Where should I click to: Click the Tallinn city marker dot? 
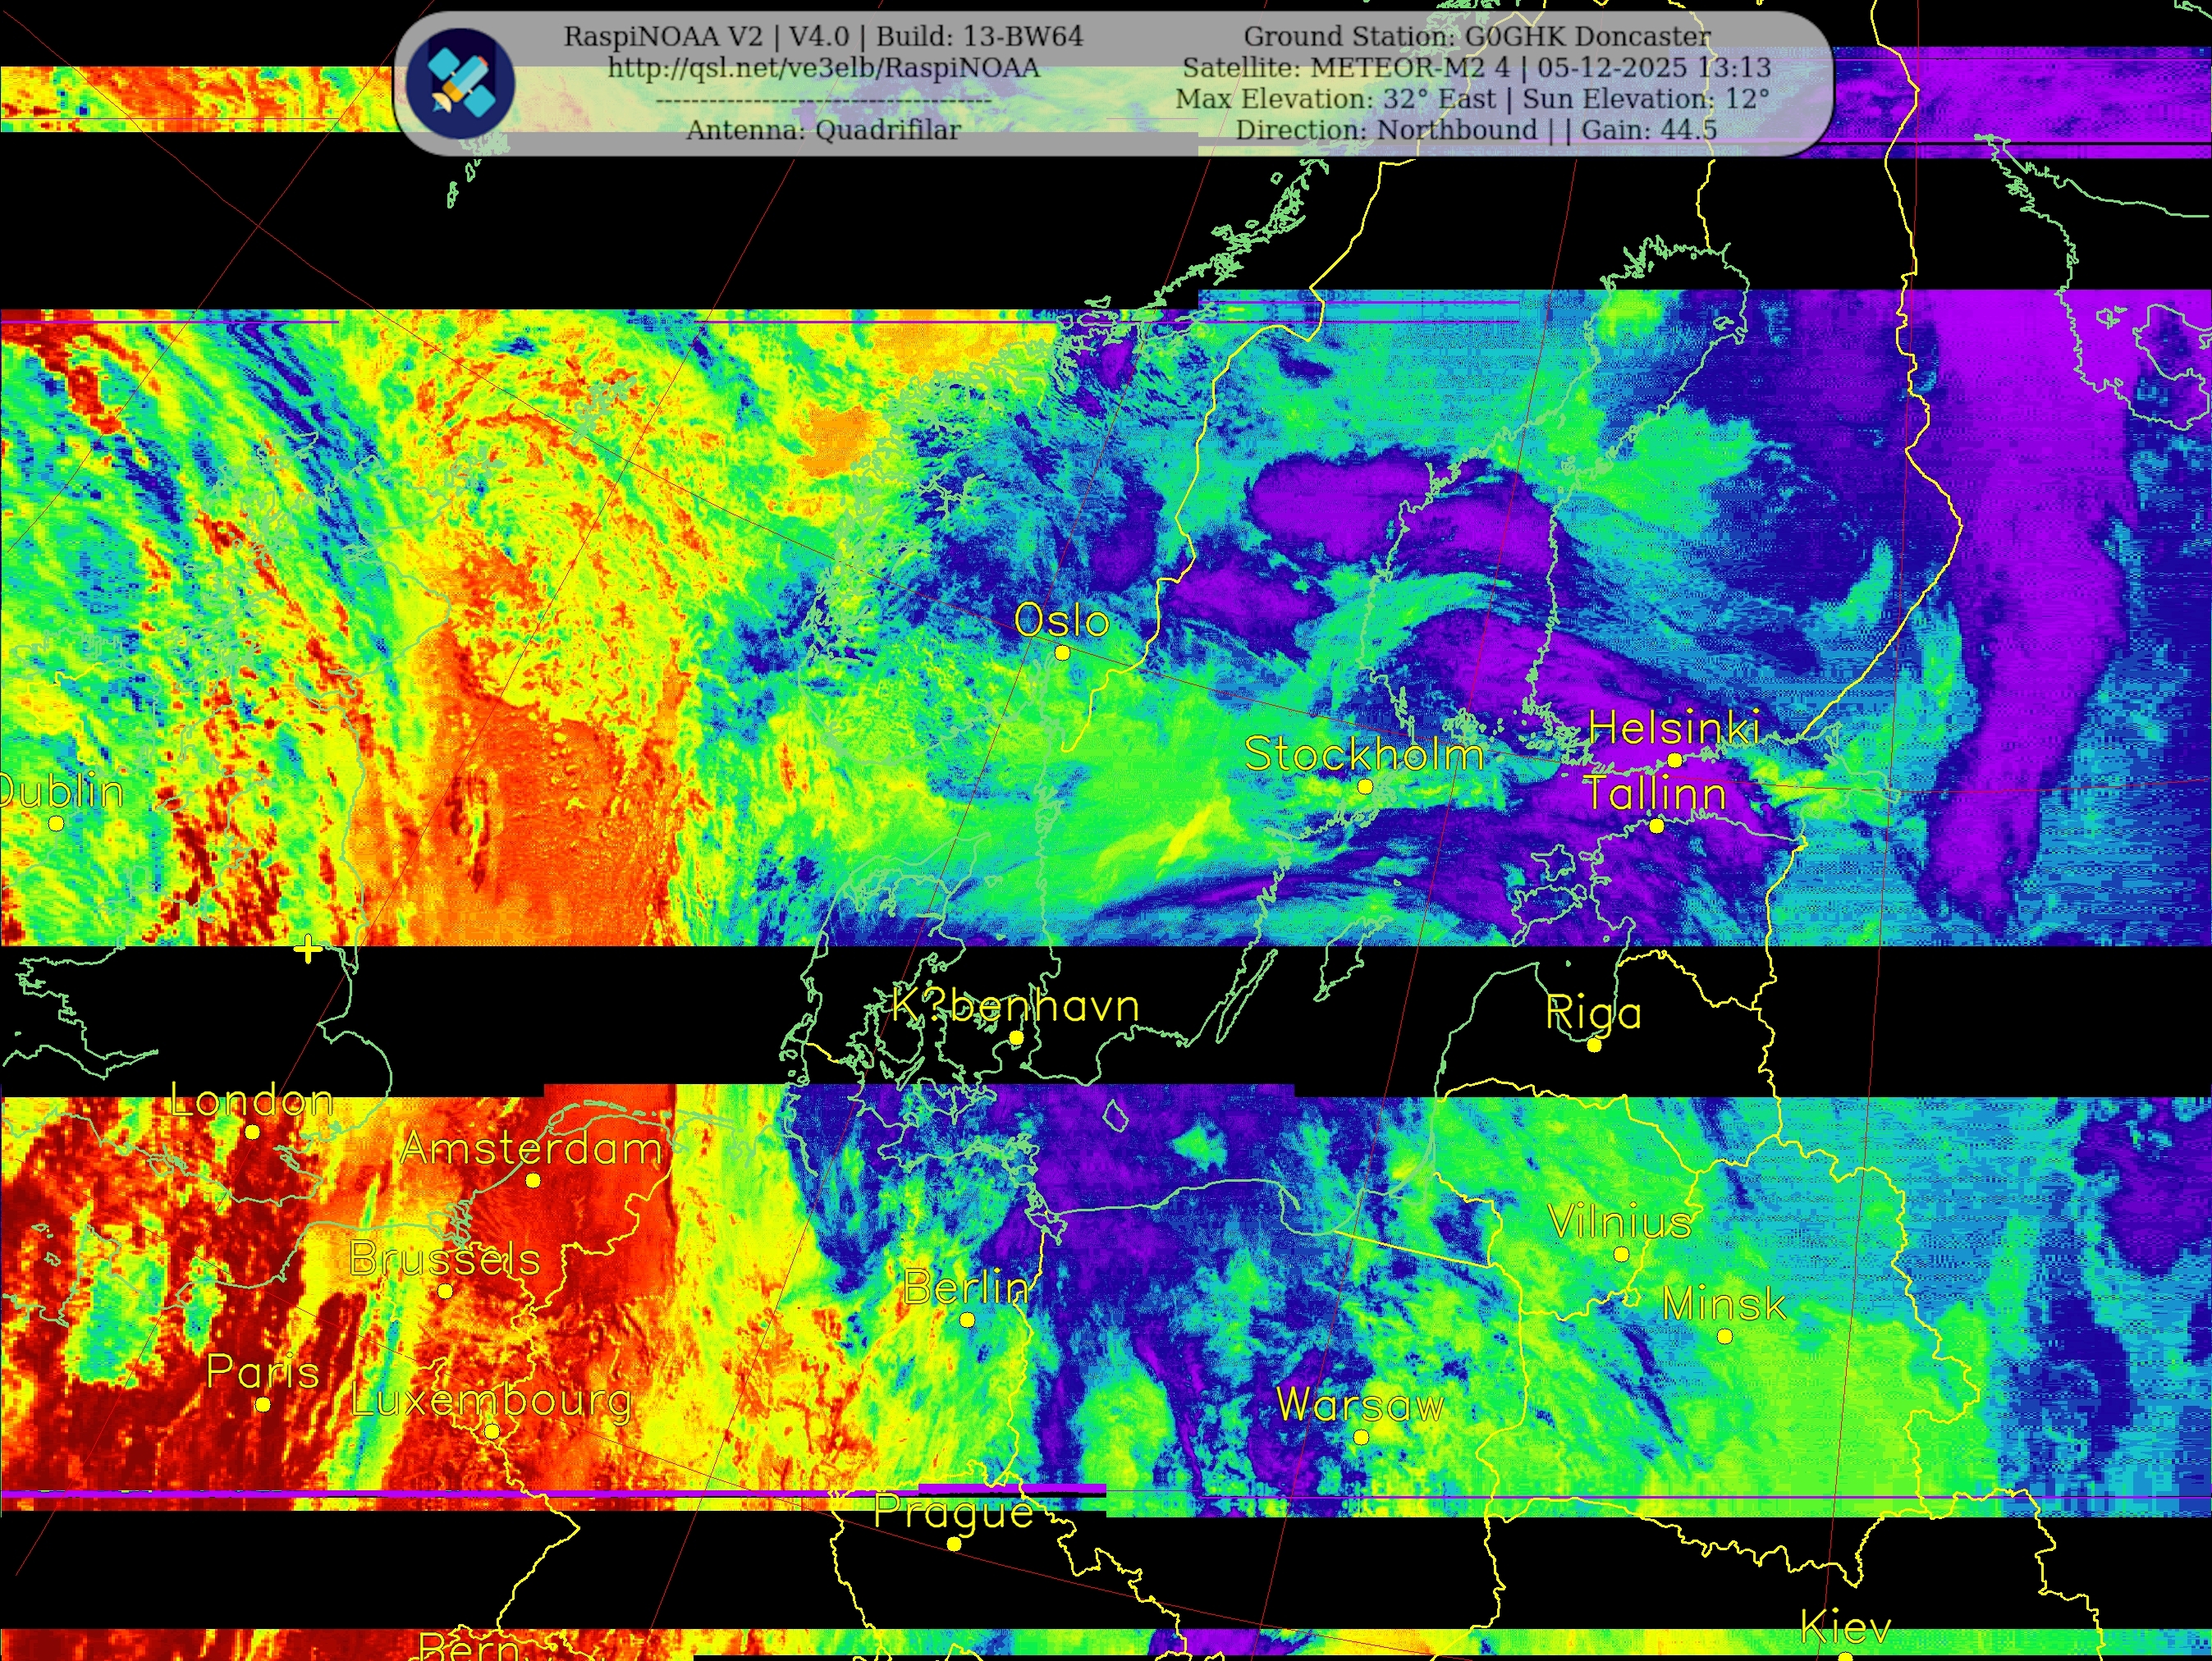pos(1656,826)
